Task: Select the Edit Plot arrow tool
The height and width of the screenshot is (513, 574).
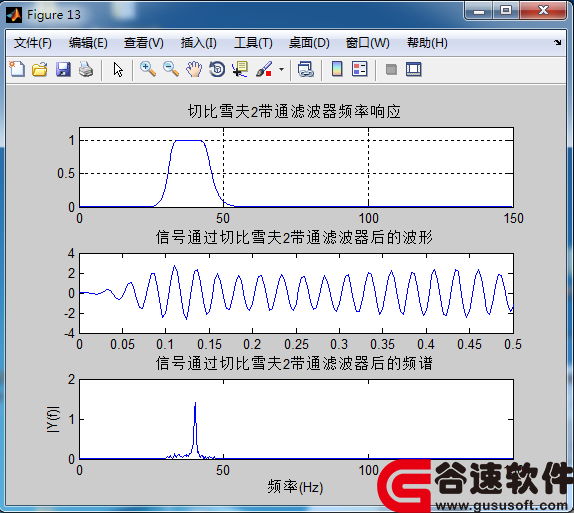Action: click(x=118, y=69)
